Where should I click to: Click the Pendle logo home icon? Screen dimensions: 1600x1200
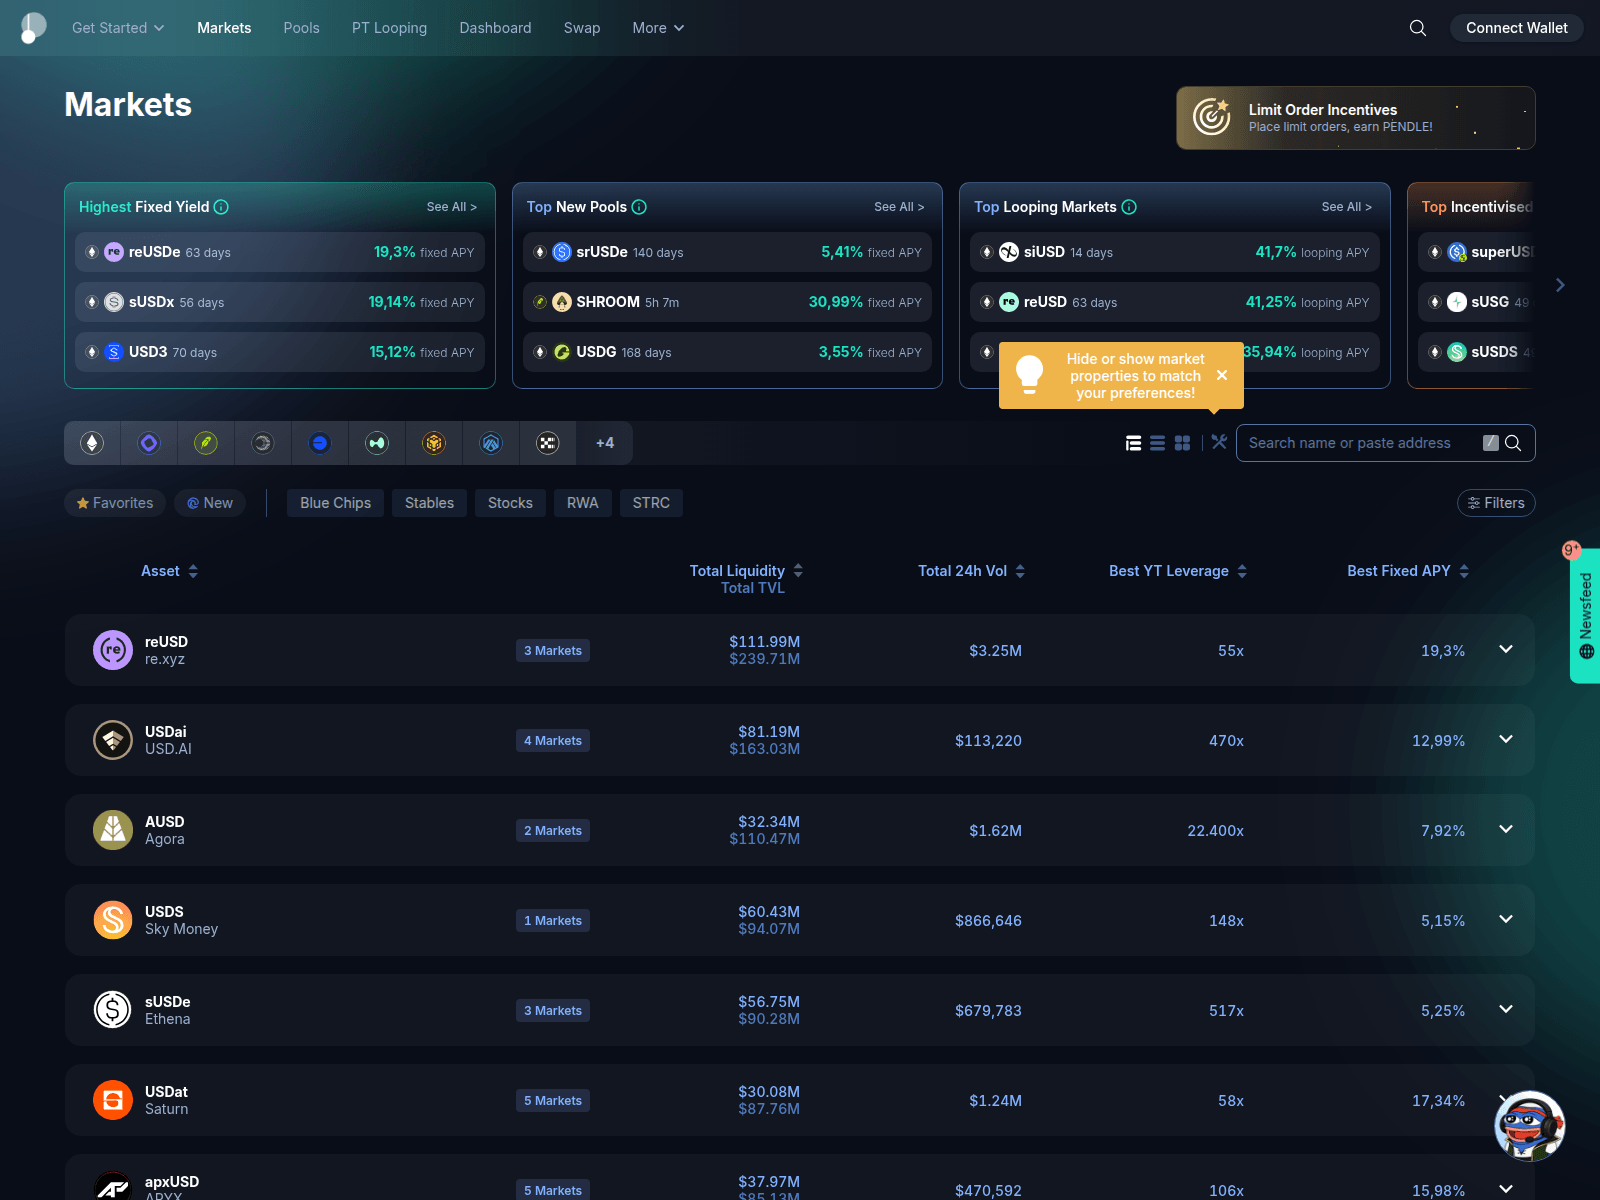point(33,28)
